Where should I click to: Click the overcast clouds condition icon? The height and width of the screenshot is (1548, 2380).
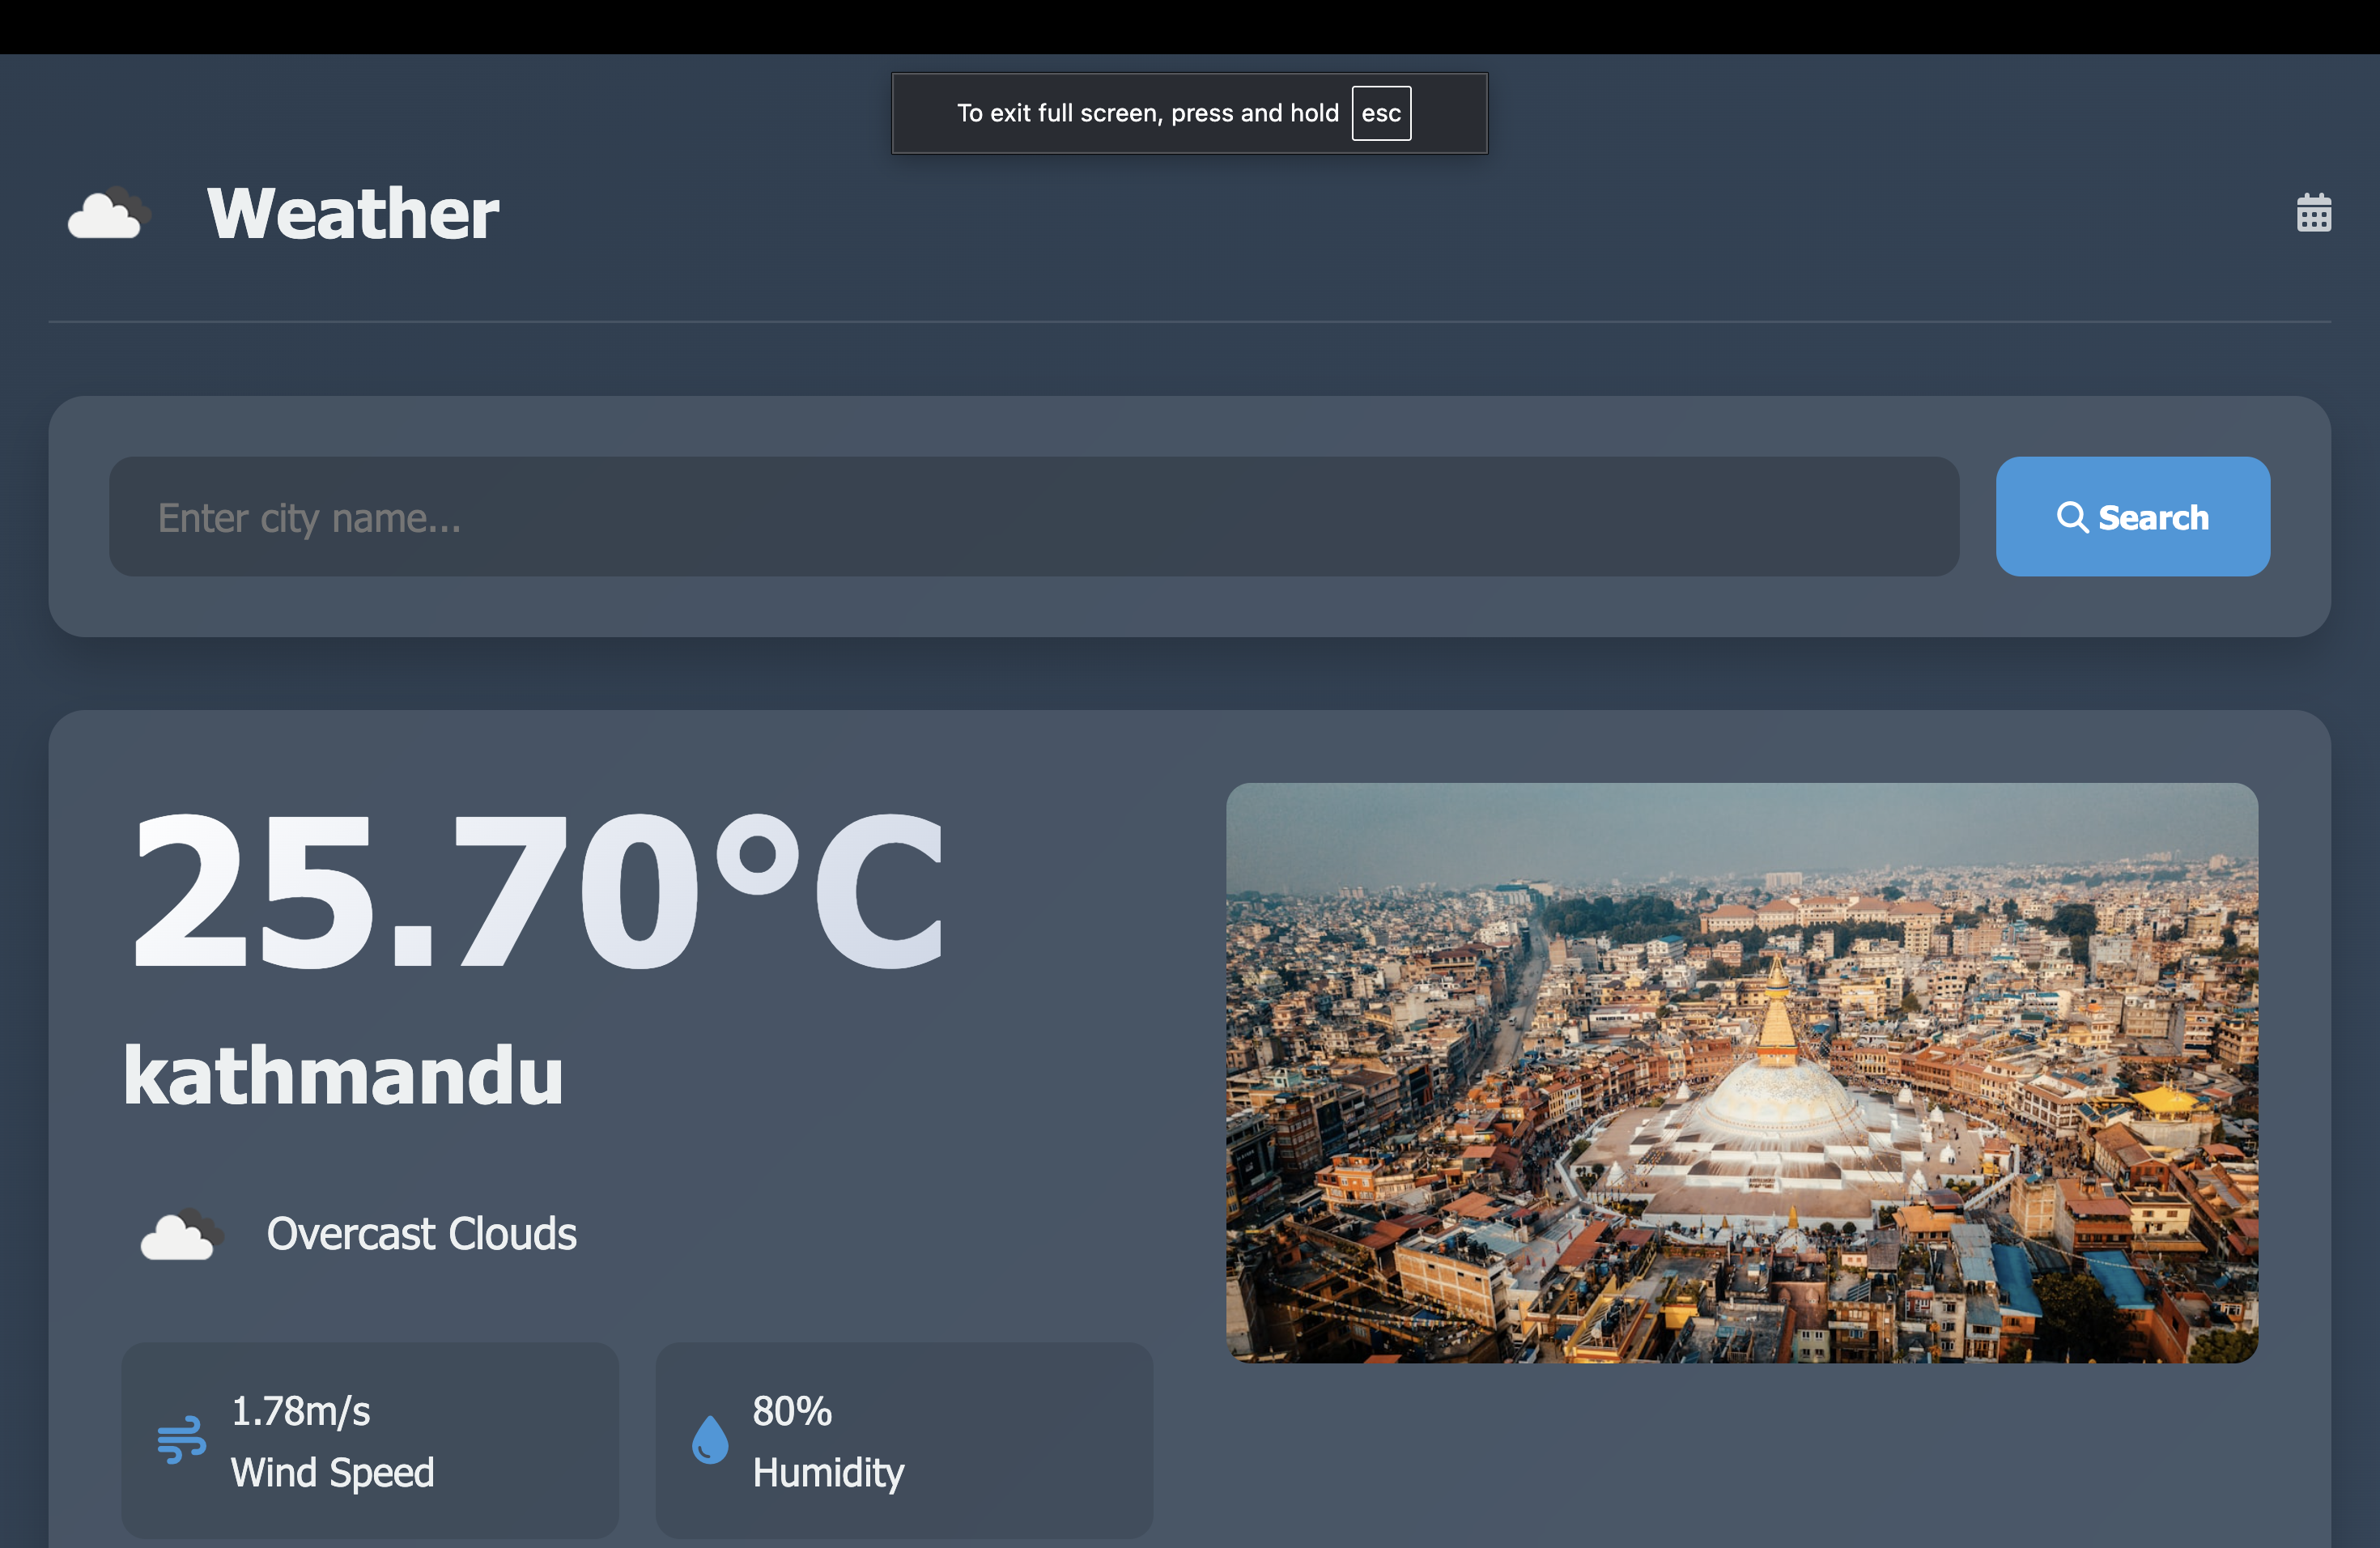click(x=182, y=1234)
